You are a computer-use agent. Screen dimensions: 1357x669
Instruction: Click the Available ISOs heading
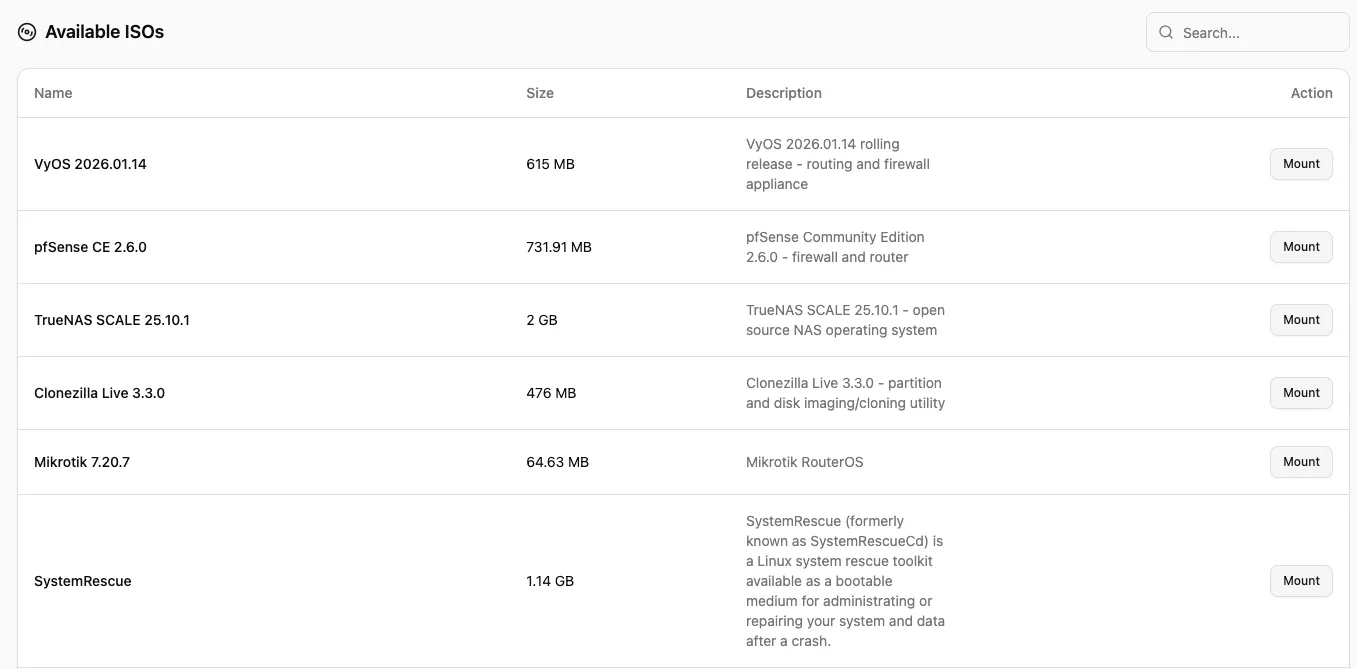[x=104, y=32]
